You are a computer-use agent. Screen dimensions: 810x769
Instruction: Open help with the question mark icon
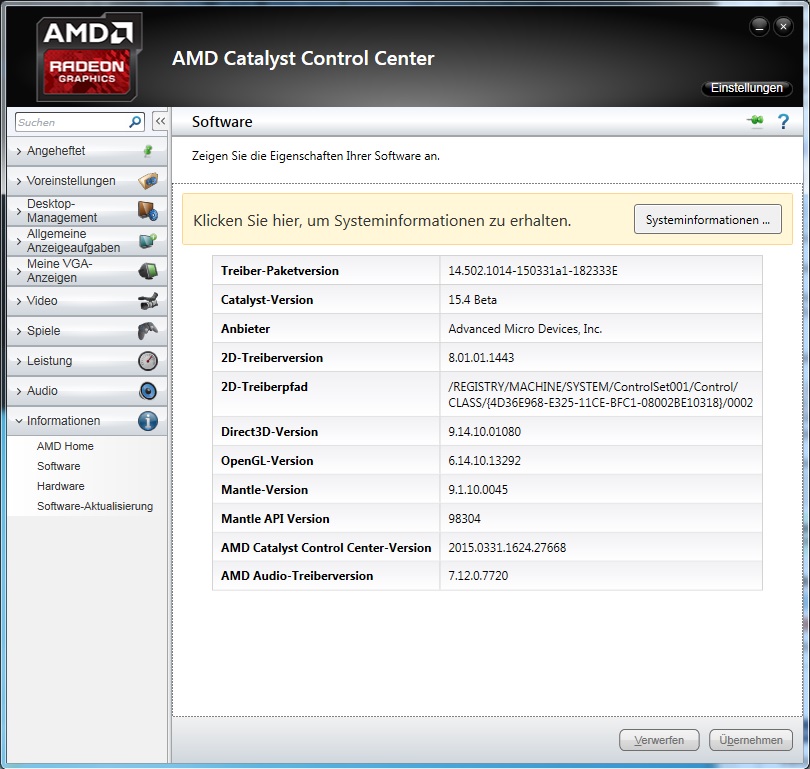click(783, 121)
